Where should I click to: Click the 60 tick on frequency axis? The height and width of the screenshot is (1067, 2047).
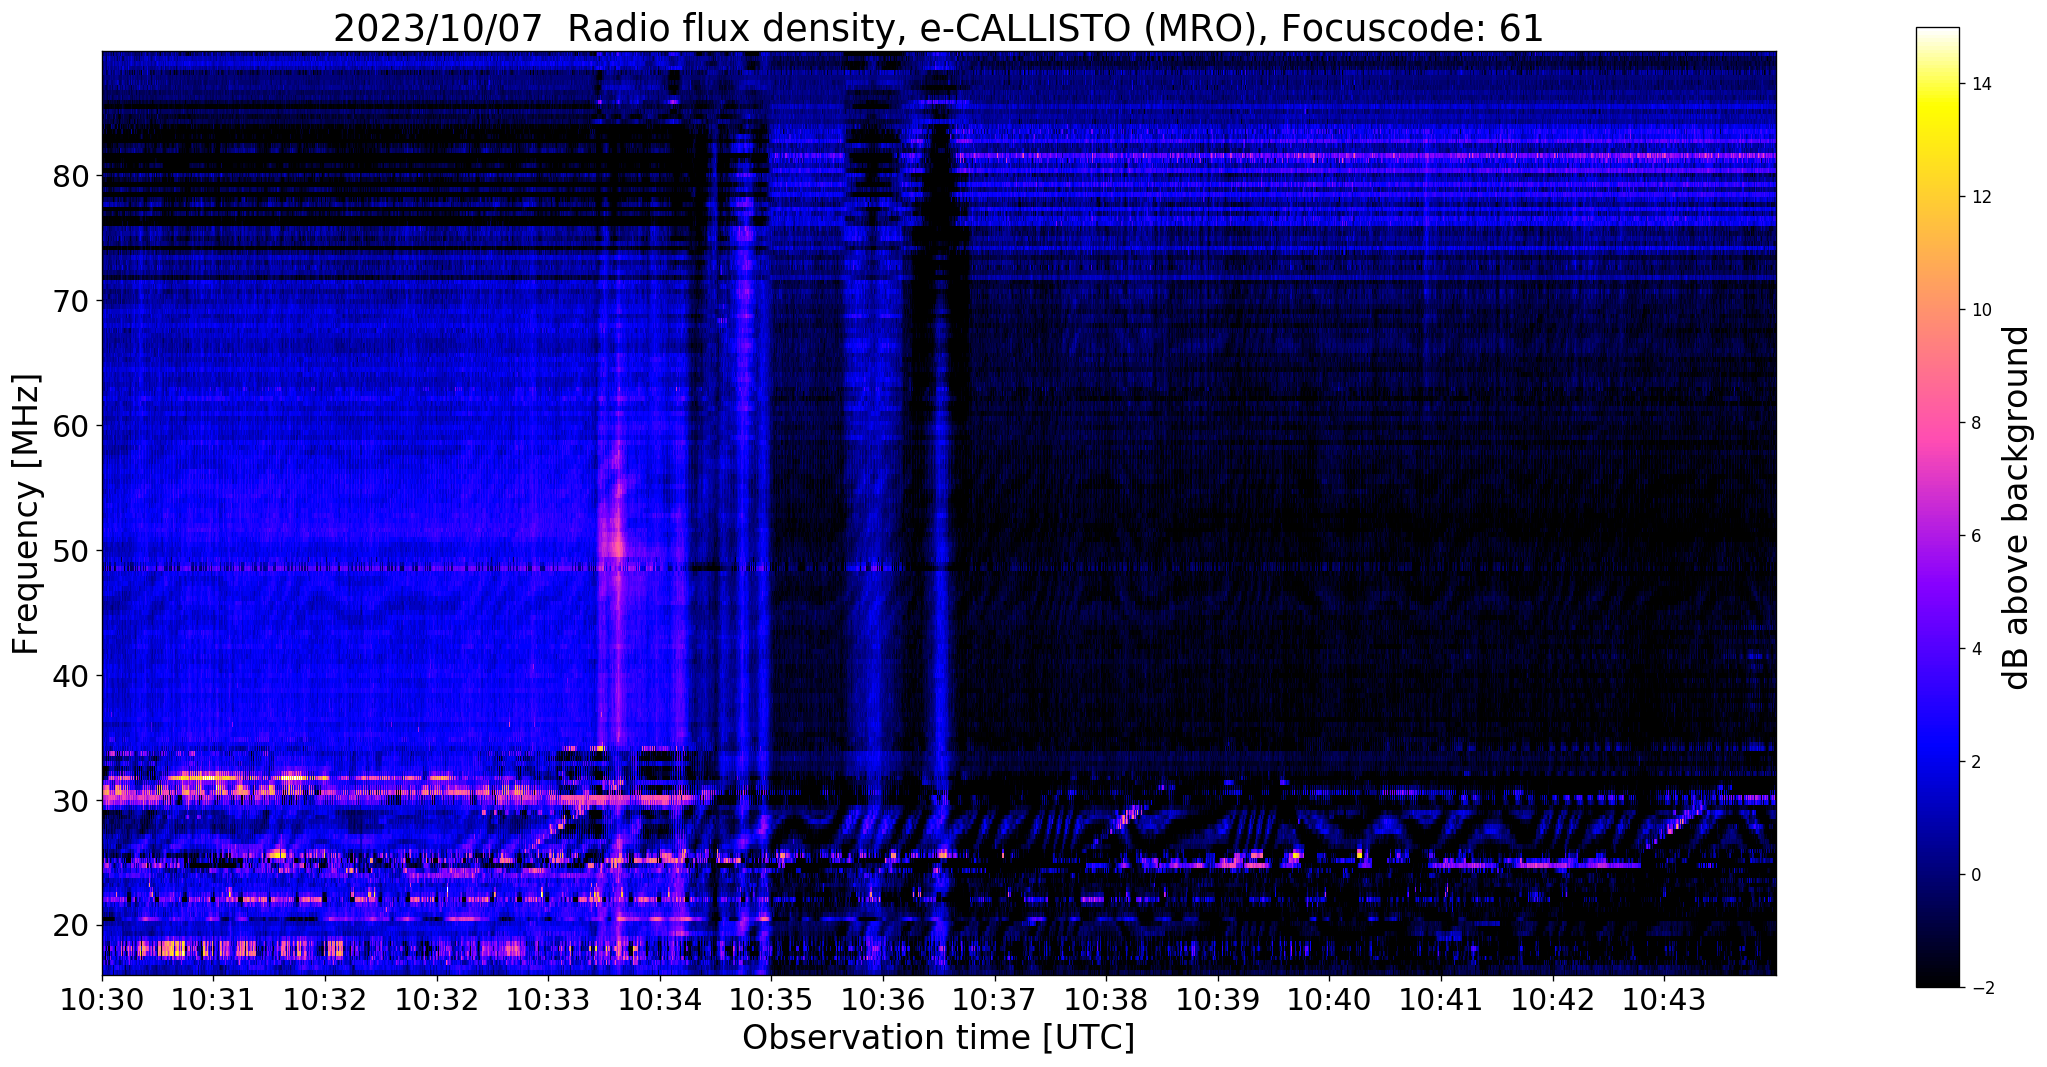(71, 426)
